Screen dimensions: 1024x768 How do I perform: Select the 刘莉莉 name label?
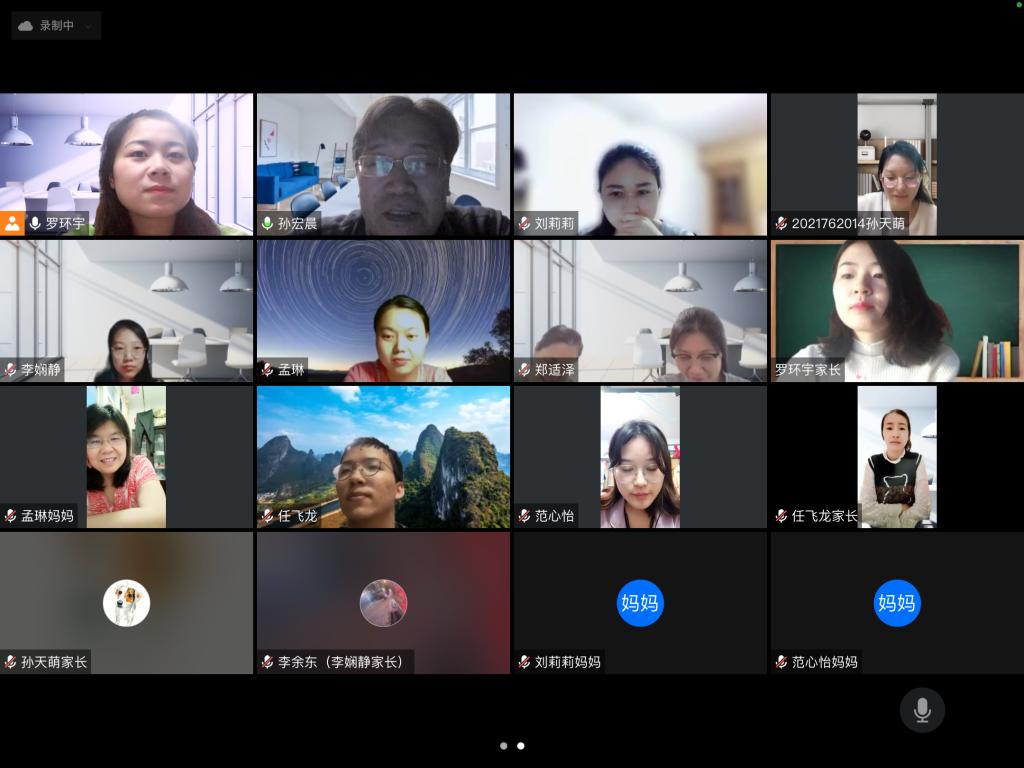(554, 223)
